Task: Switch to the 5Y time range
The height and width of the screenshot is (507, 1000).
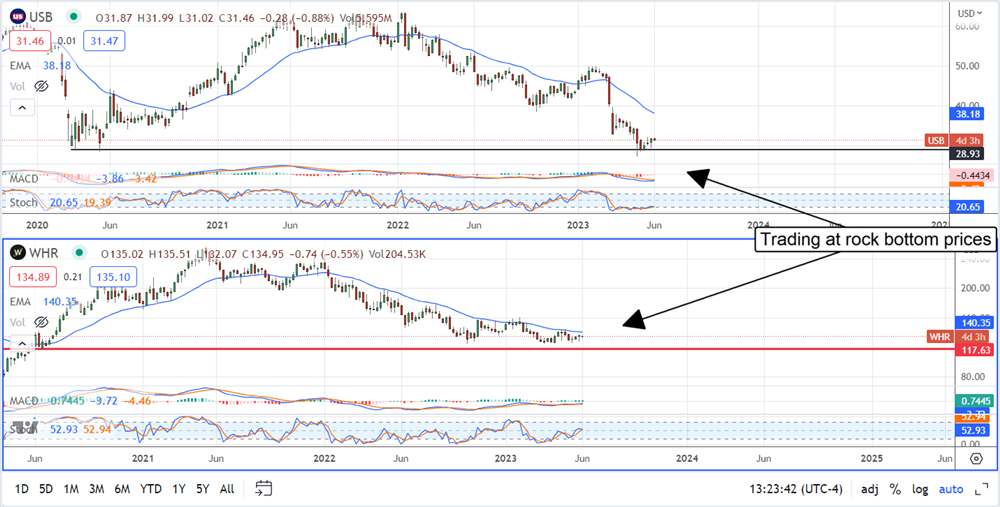Action: (x=202, y=489)
